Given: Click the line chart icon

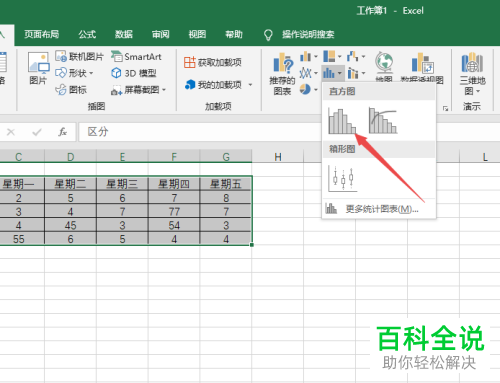Looking at the screenshot, I should point(305,73).
